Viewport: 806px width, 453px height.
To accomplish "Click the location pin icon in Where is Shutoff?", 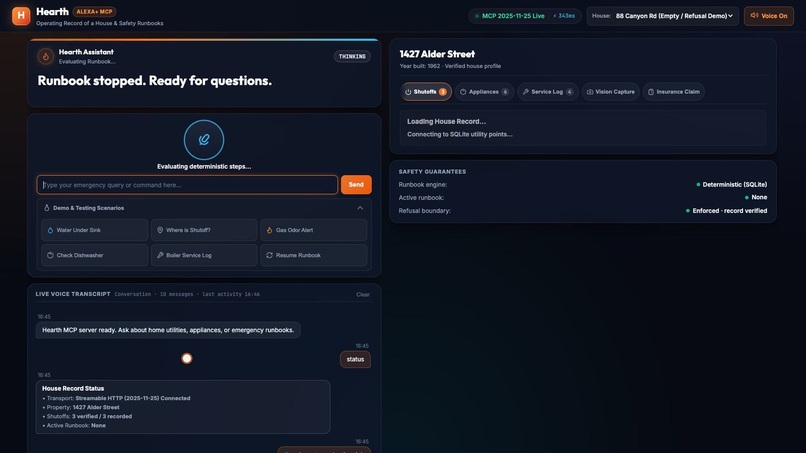I will click(x=160, y=230).
